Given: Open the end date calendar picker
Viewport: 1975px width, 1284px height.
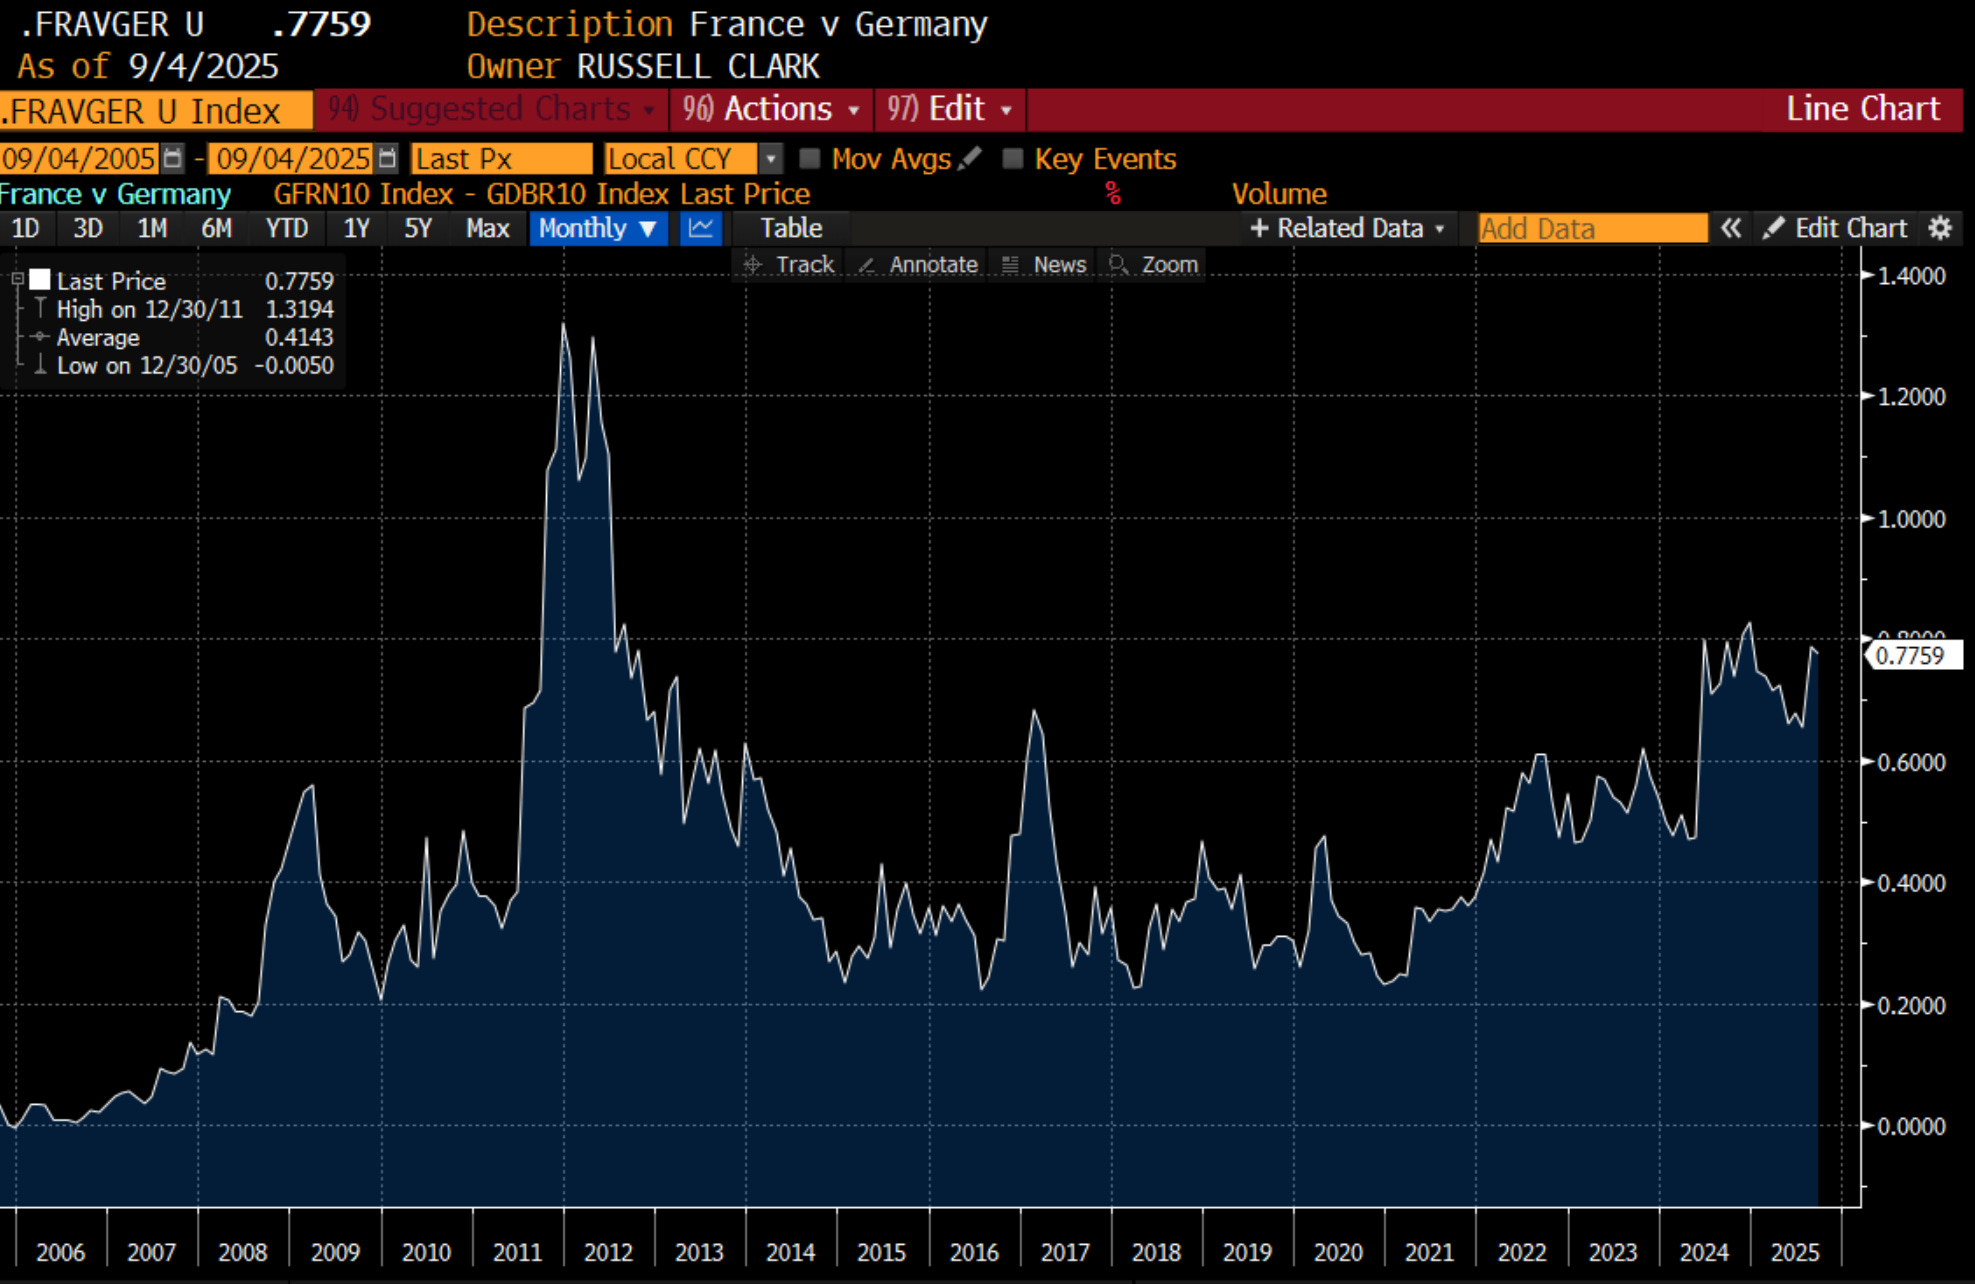Looking at the screenshot, I should (x=388, y=158).
